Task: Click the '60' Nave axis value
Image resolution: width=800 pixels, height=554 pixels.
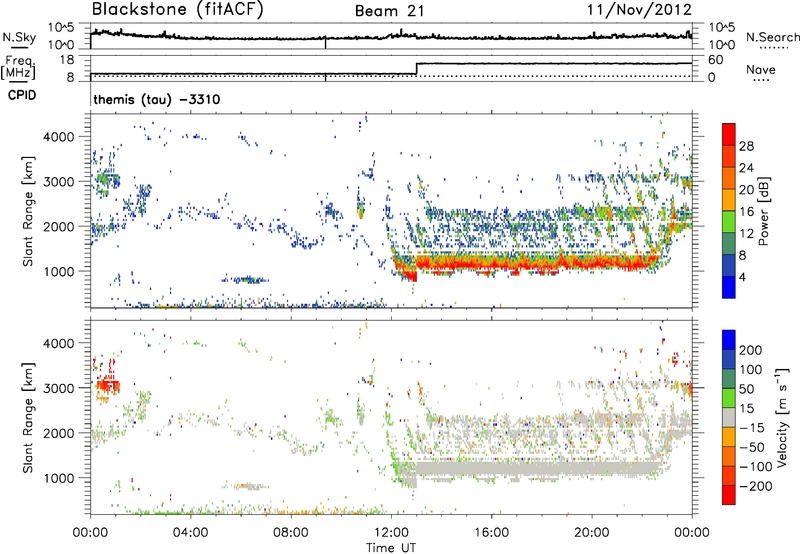Action: (715, 60)
